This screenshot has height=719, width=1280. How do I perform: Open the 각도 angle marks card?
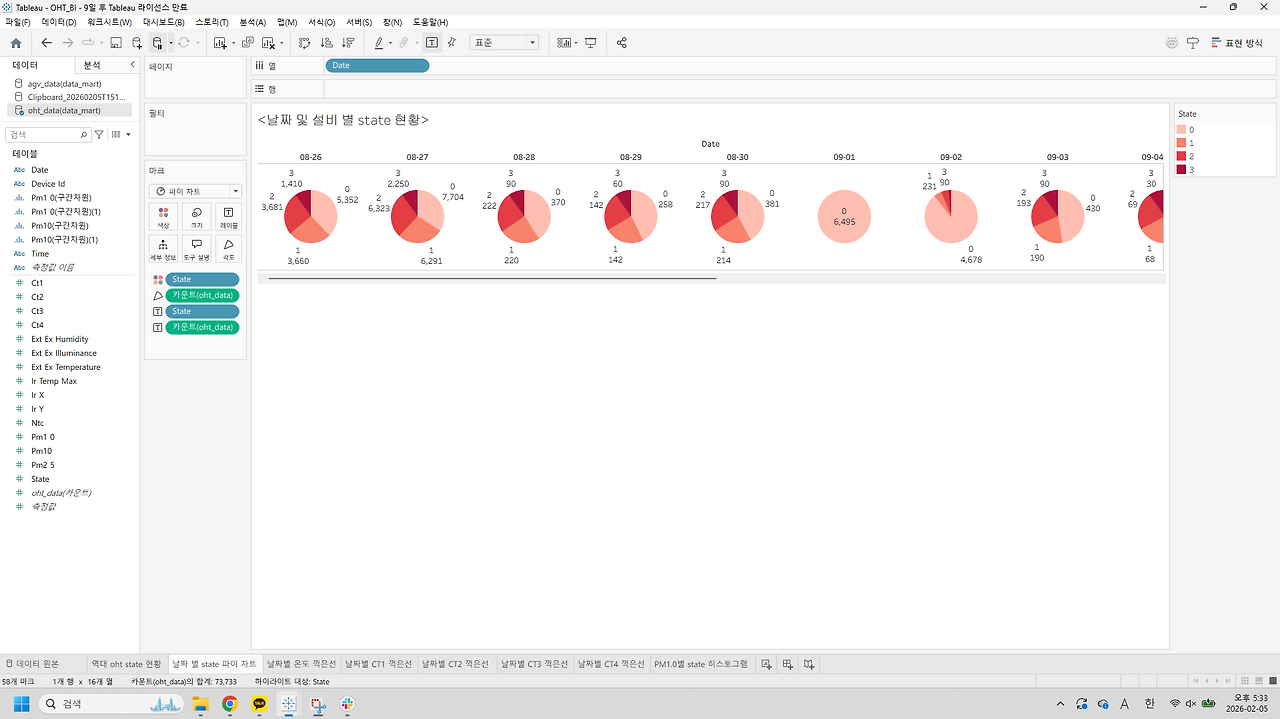pyautogui.click(x=229, y=249)
